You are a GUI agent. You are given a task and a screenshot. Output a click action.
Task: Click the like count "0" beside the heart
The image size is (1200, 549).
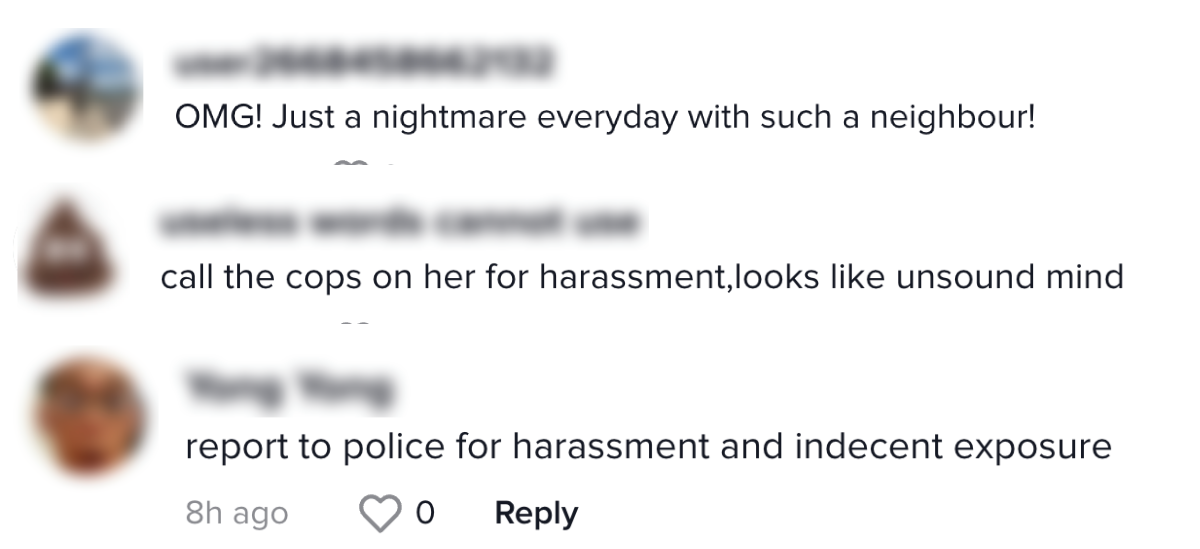tap(425, 514)
